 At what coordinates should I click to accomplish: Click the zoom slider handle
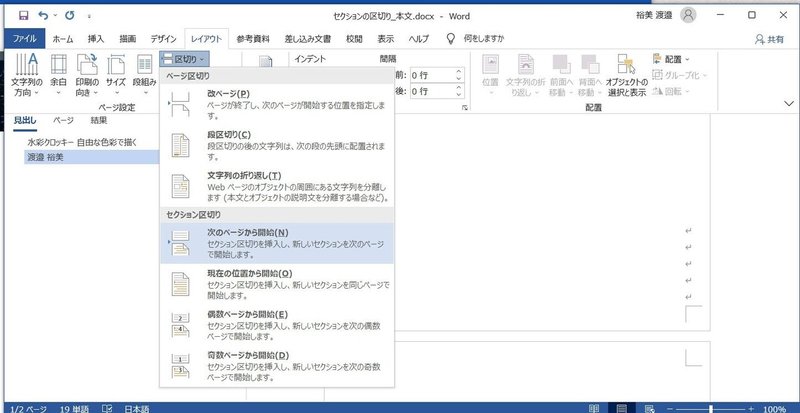click(711, 409)
